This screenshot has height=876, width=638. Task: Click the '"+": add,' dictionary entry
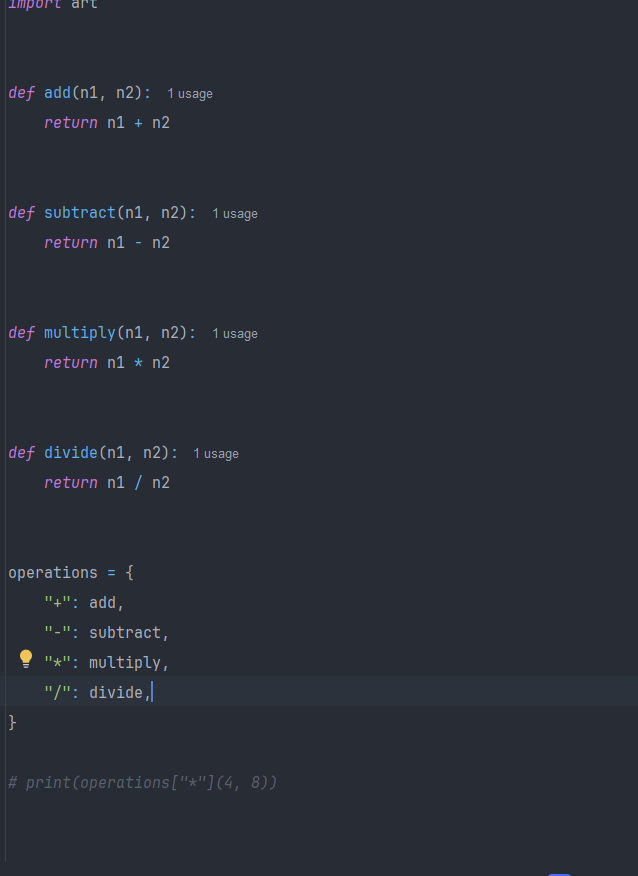pyautogui.click(x=84, y=603)
